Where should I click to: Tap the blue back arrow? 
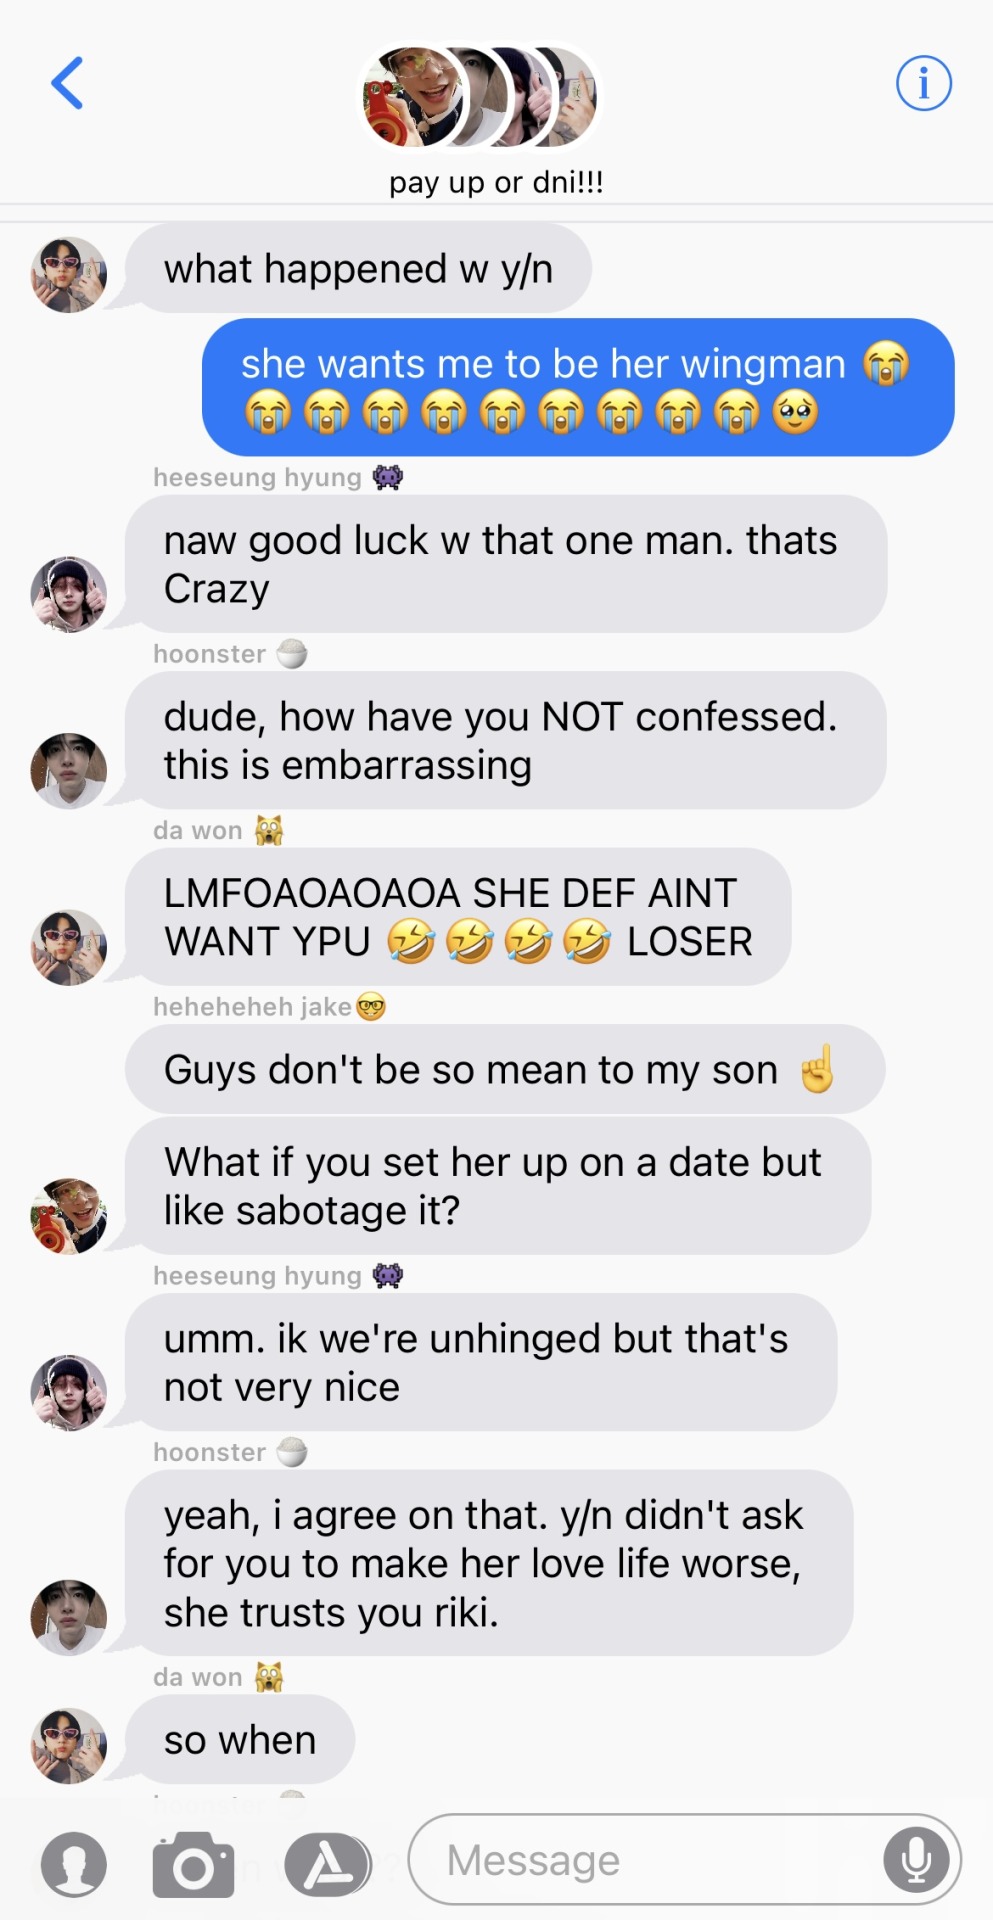pyautogui.click(x=67, y=83)
